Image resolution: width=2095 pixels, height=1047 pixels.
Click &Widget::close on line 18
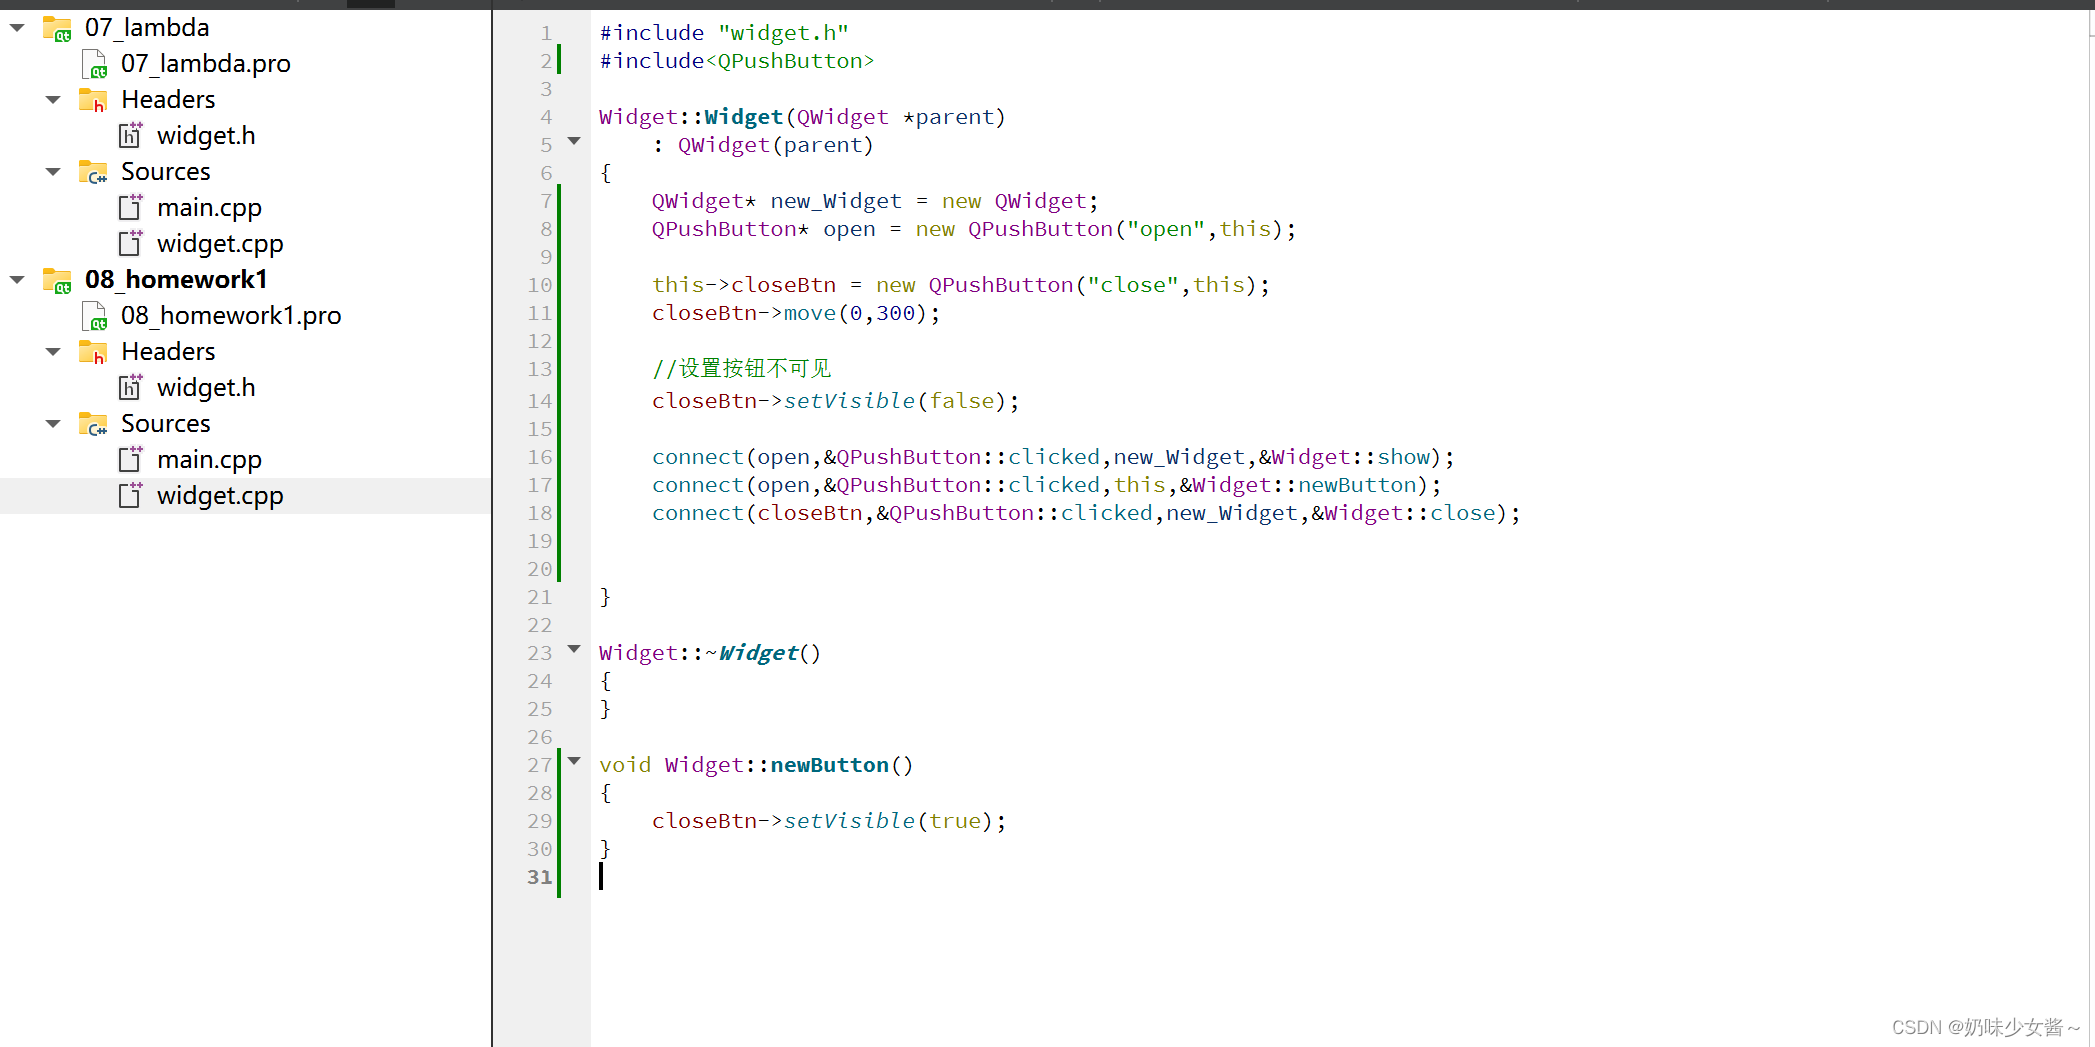tap(1403, 513)
